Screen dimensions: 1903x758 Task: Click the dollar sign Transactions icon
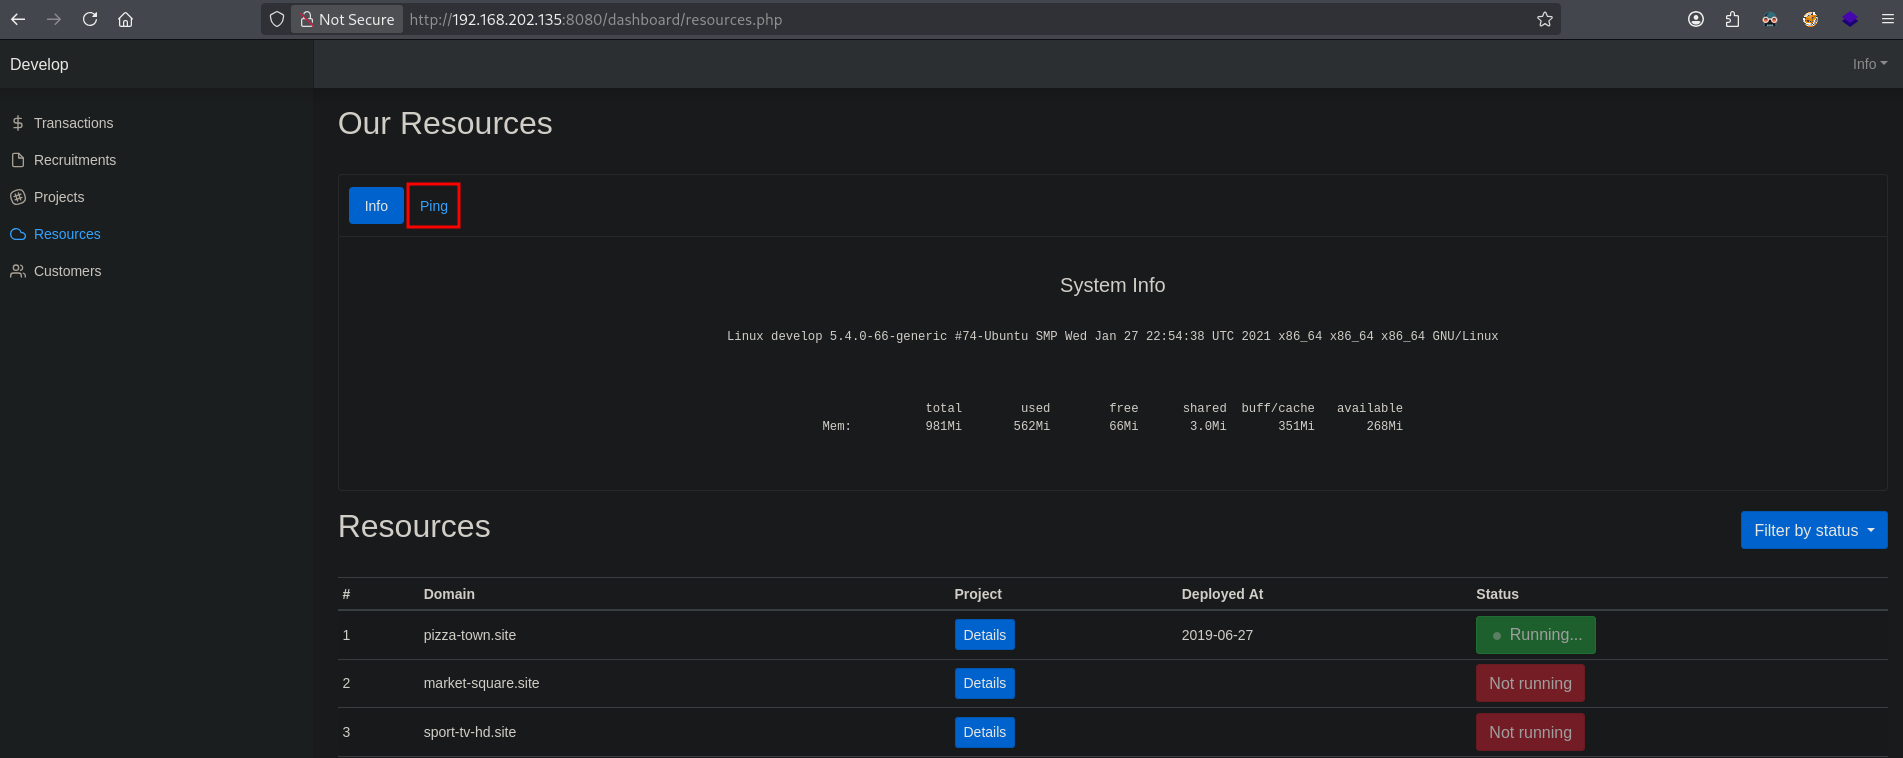[x=18, y=123]
